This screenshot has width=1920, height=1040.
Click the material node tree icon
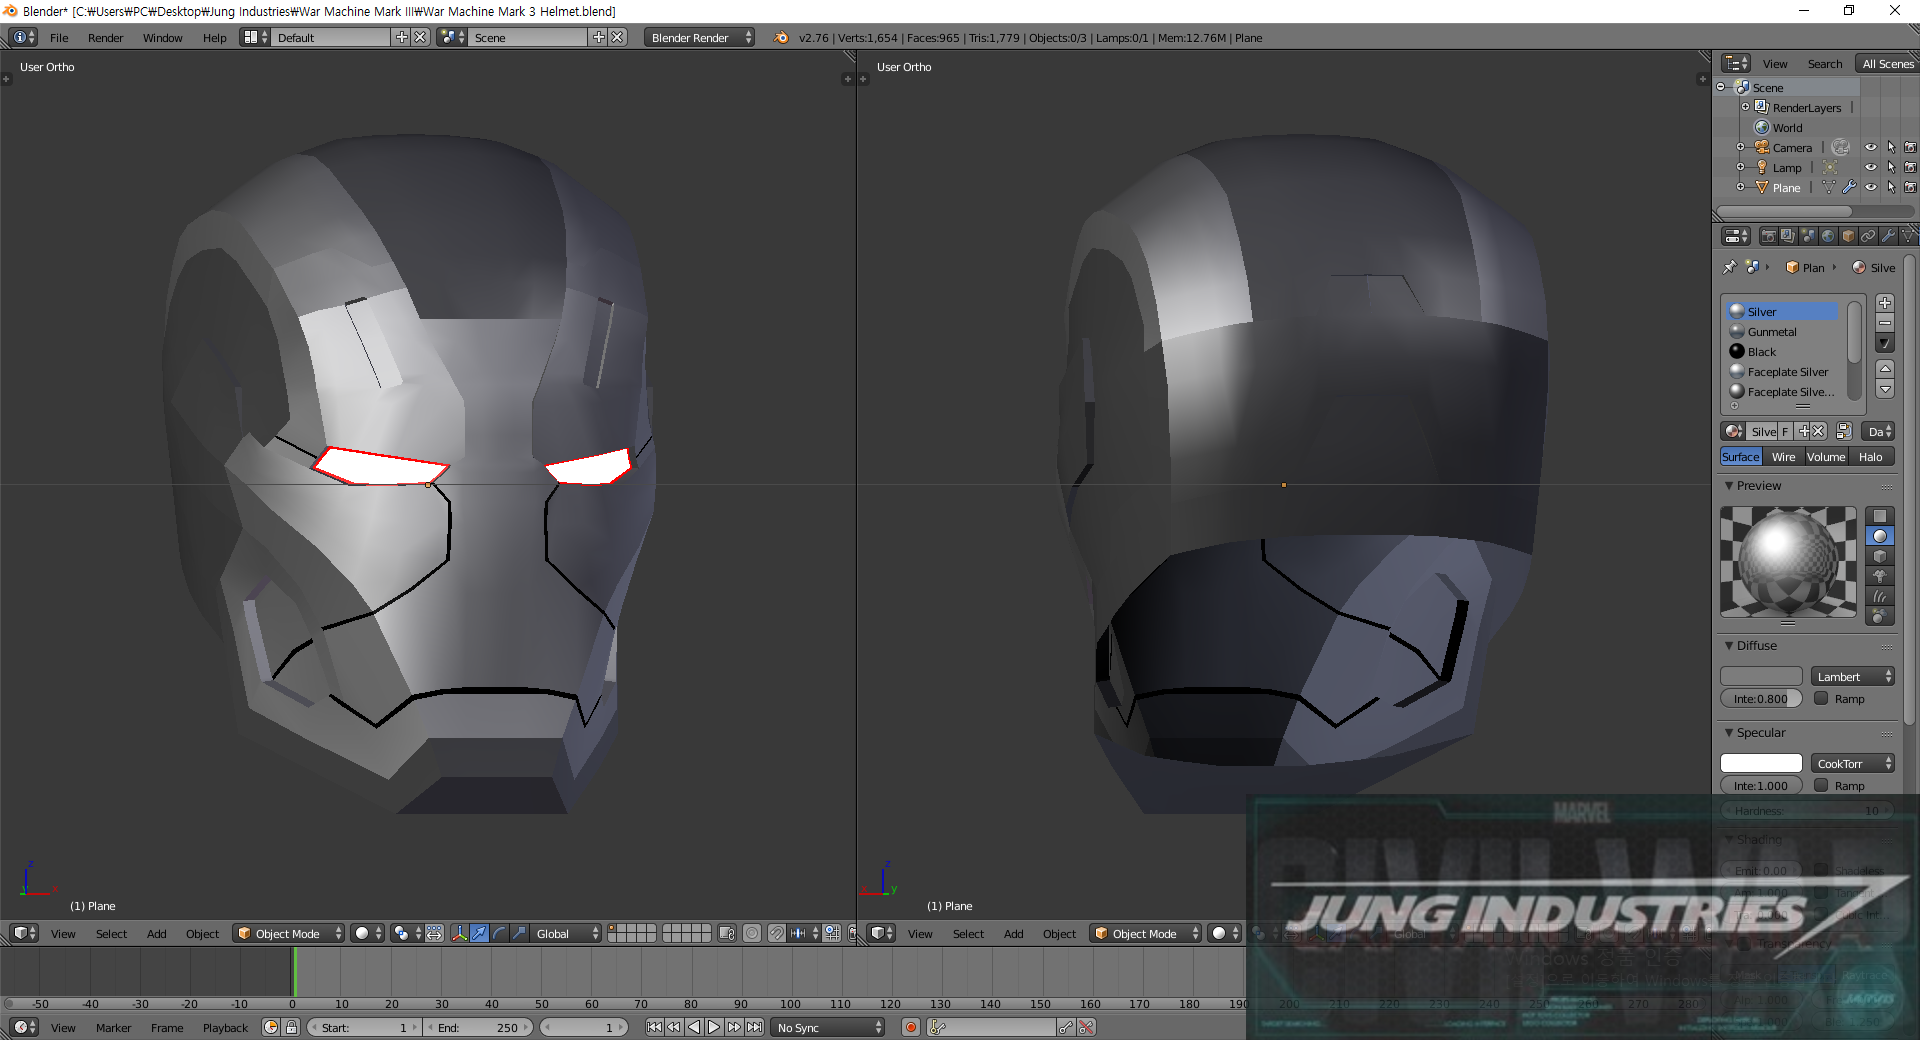pos(1843,431)
